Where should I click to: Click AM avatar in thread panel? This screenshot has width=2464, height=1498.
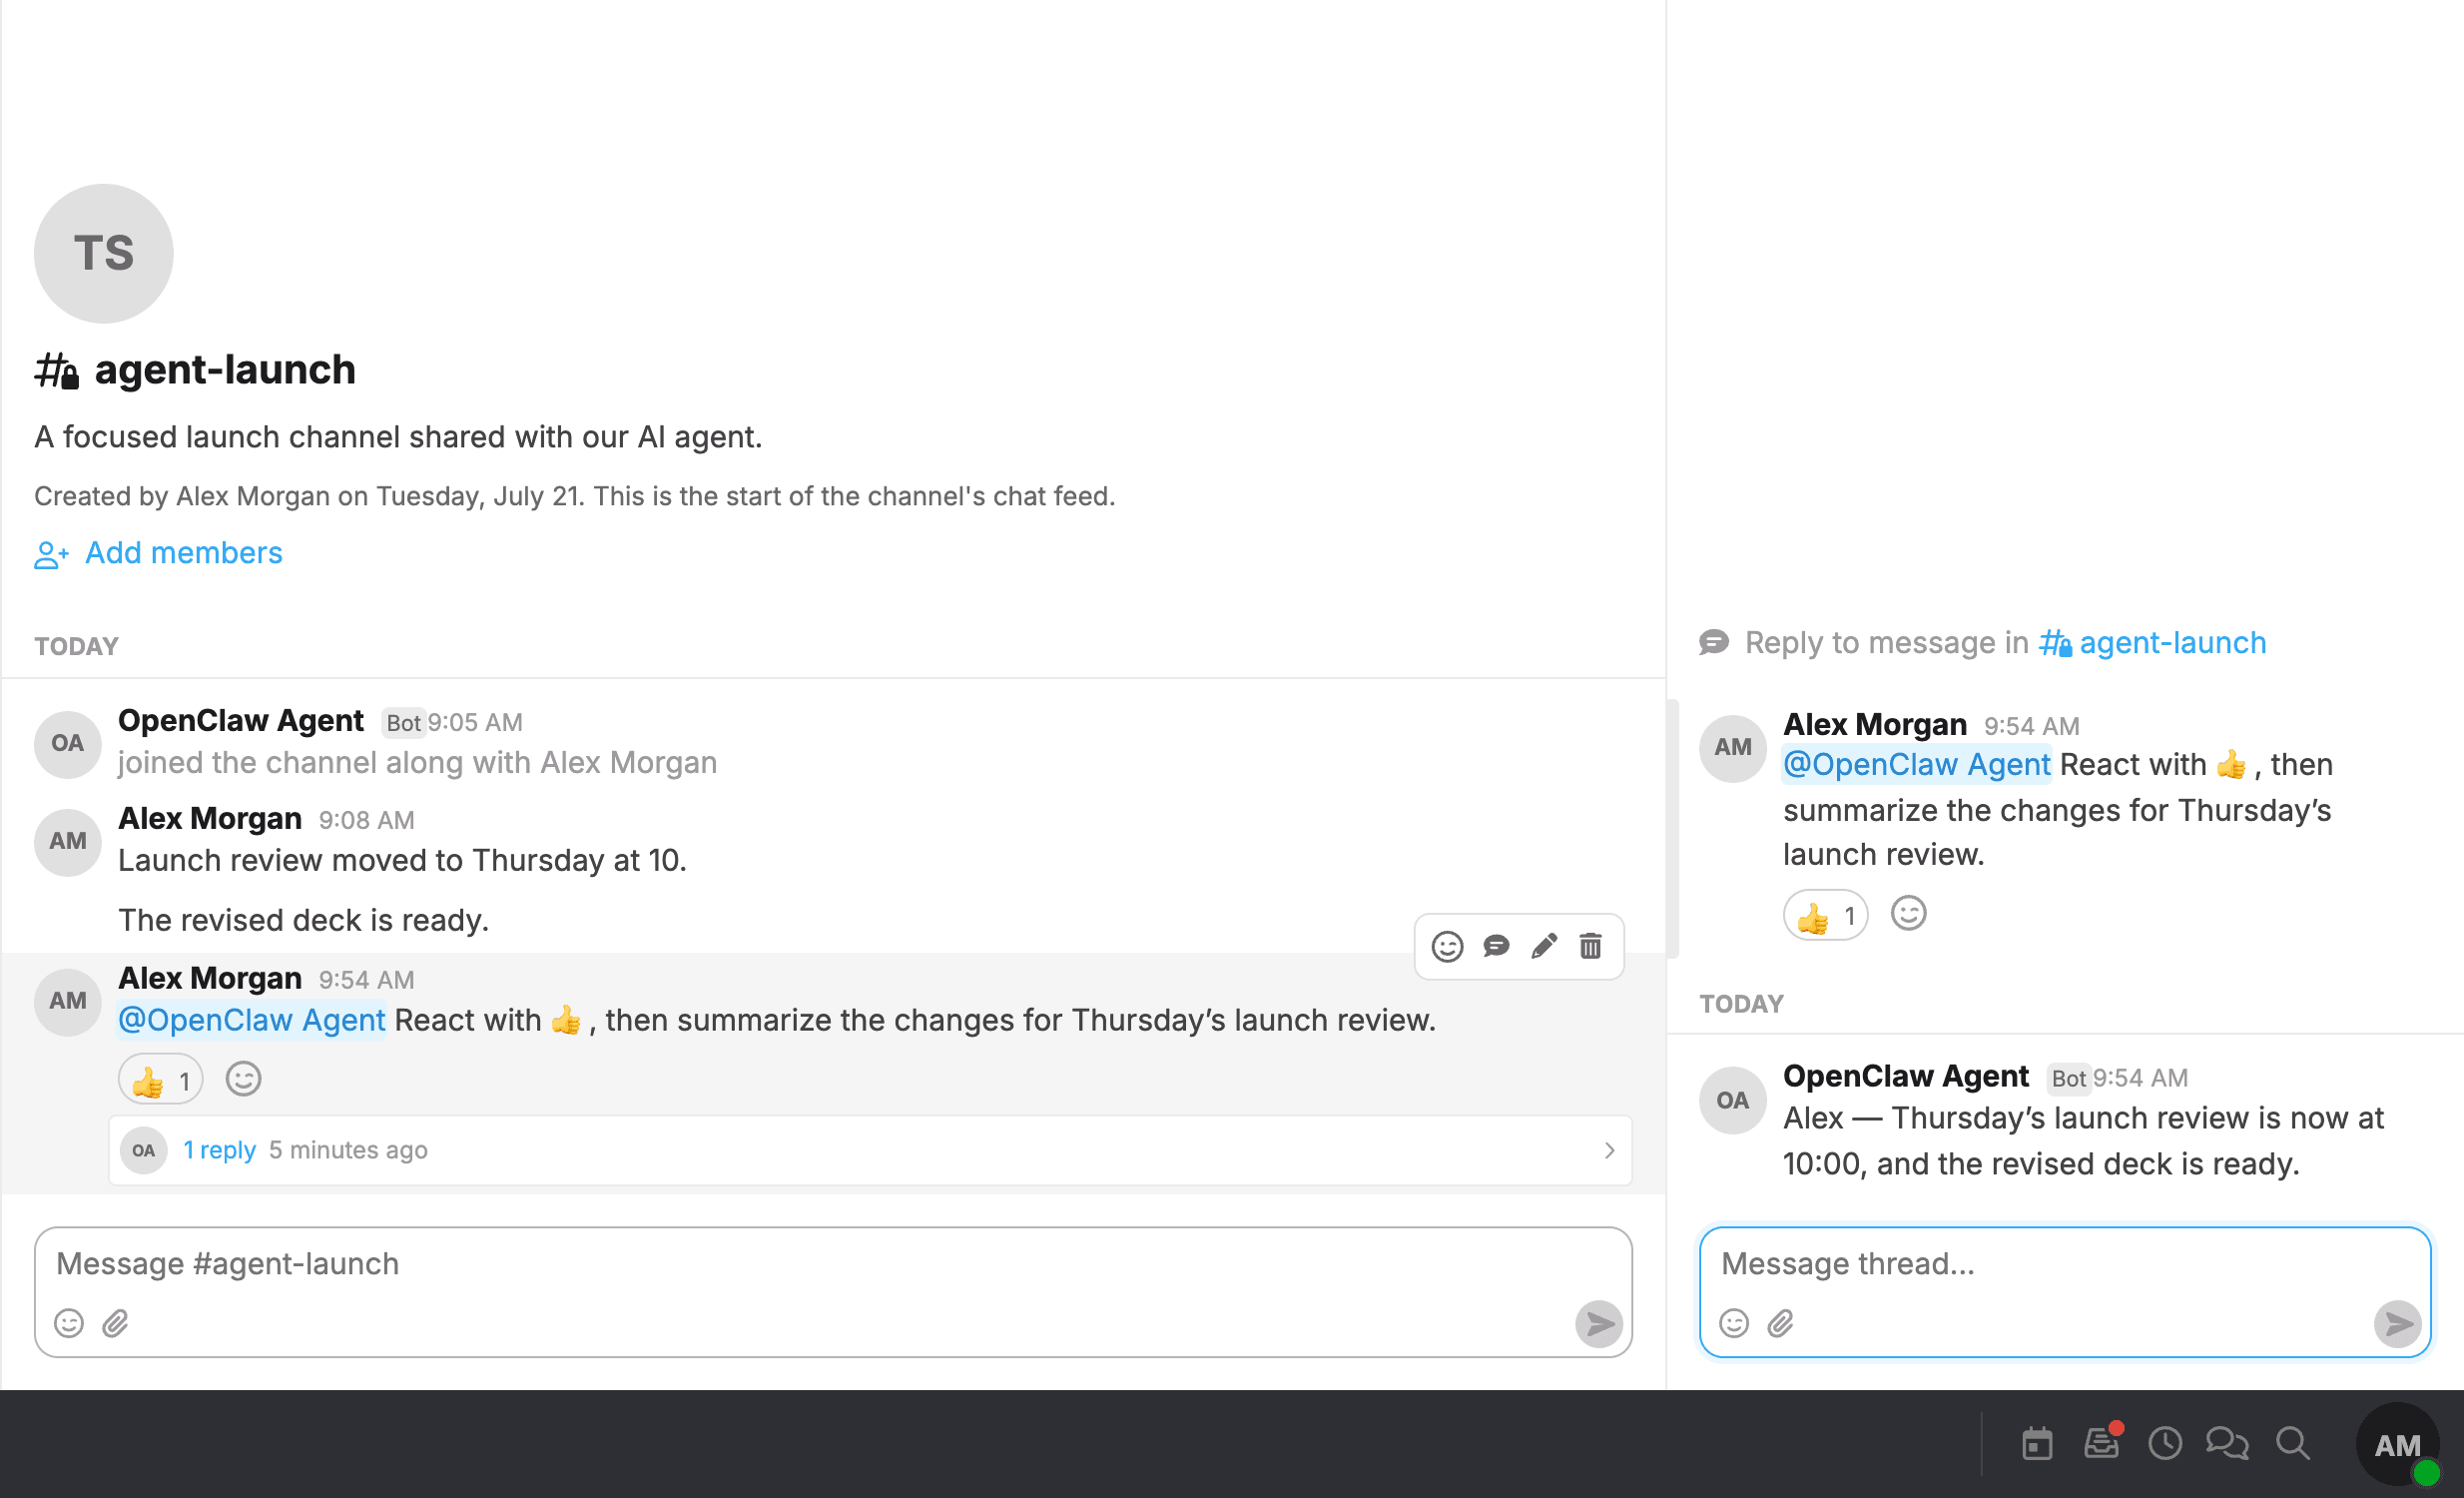[x=1733, y=748]
